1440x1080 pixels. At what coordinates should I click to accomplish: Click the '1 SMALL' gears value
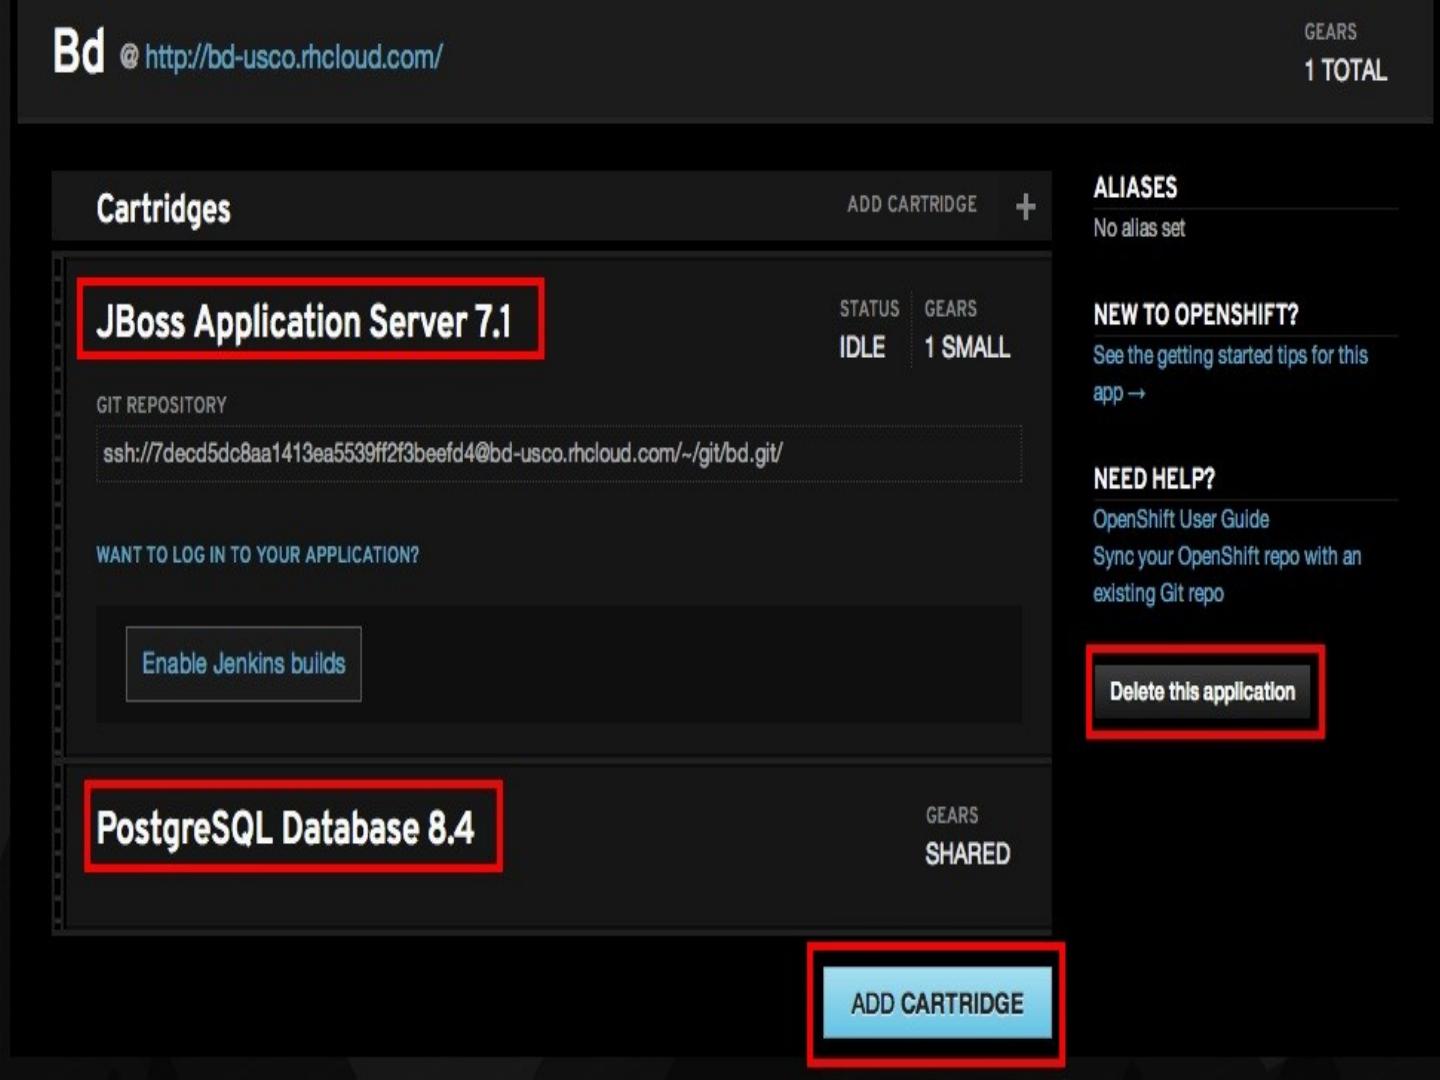click(966, 347)
